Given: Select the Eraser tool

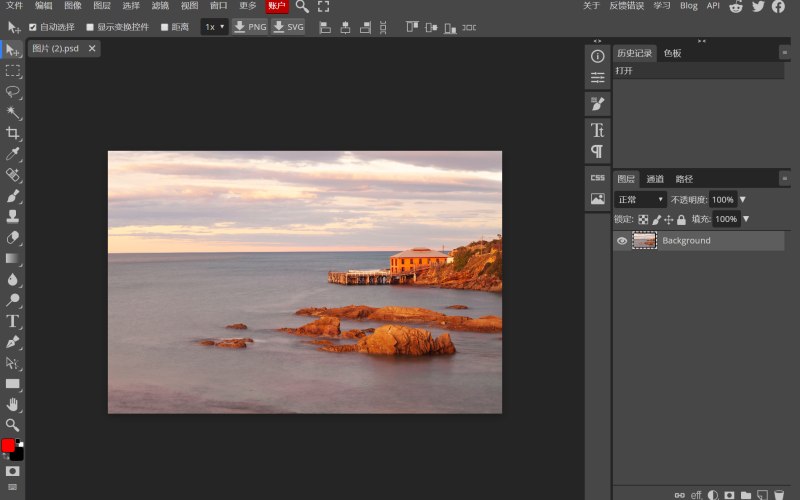Looking at the screenshot, I should [12, 237].
